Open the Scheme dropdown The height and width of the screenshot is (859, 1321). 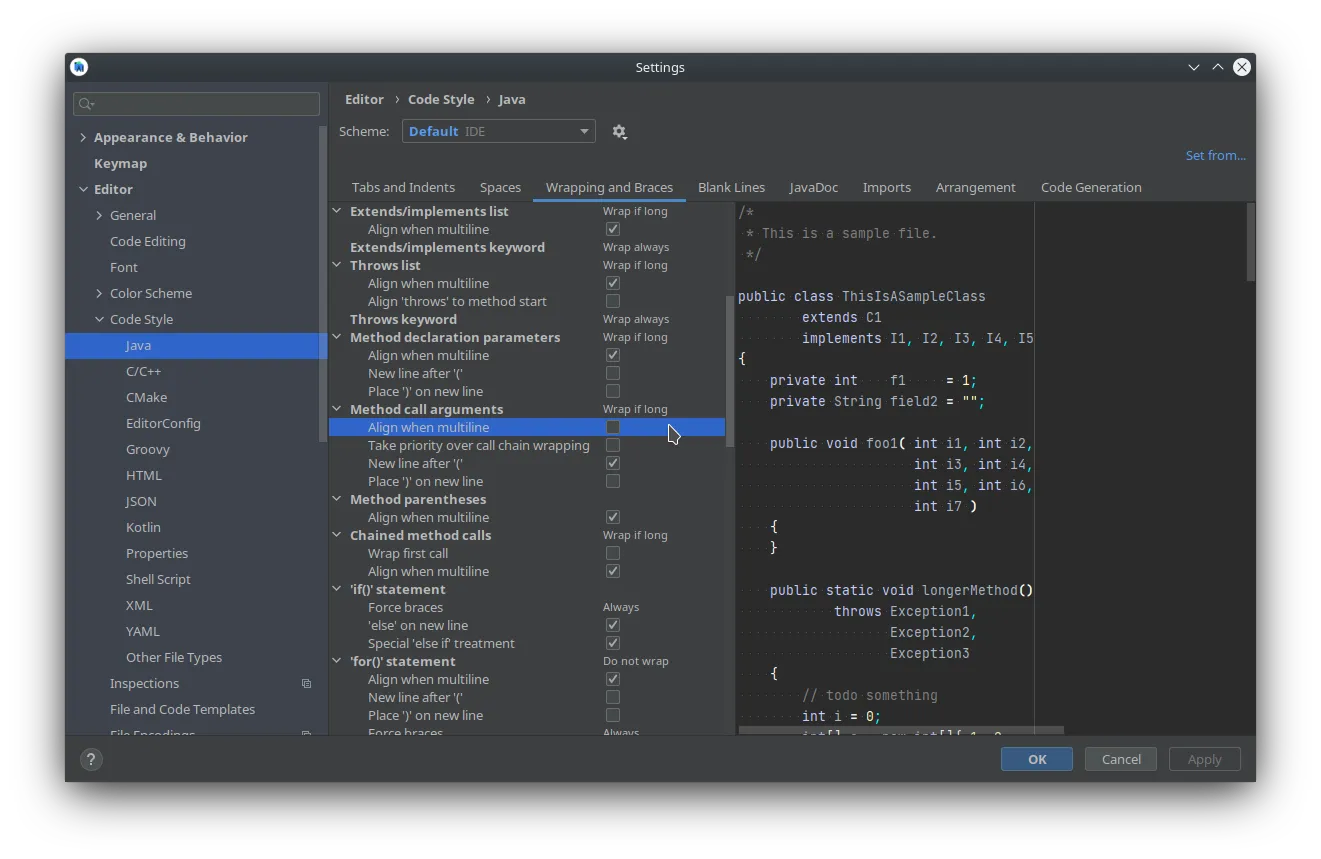pyautogui.click(x=499, y=131)
